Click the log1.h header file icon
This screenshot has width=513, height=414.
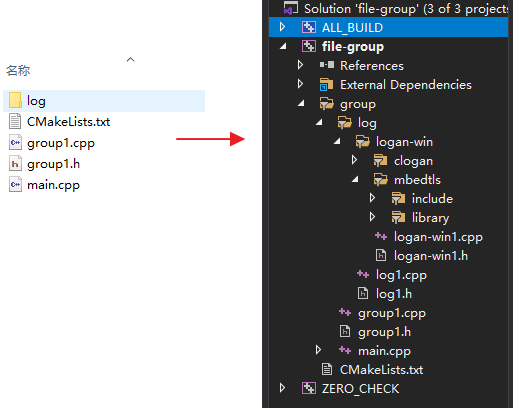tap(363, 294)
